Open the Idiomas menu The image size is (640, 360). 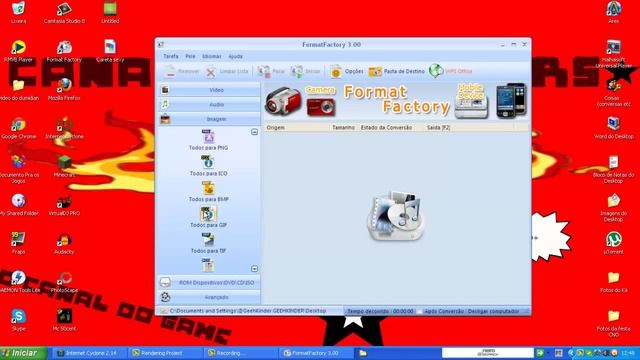point(211,56)
